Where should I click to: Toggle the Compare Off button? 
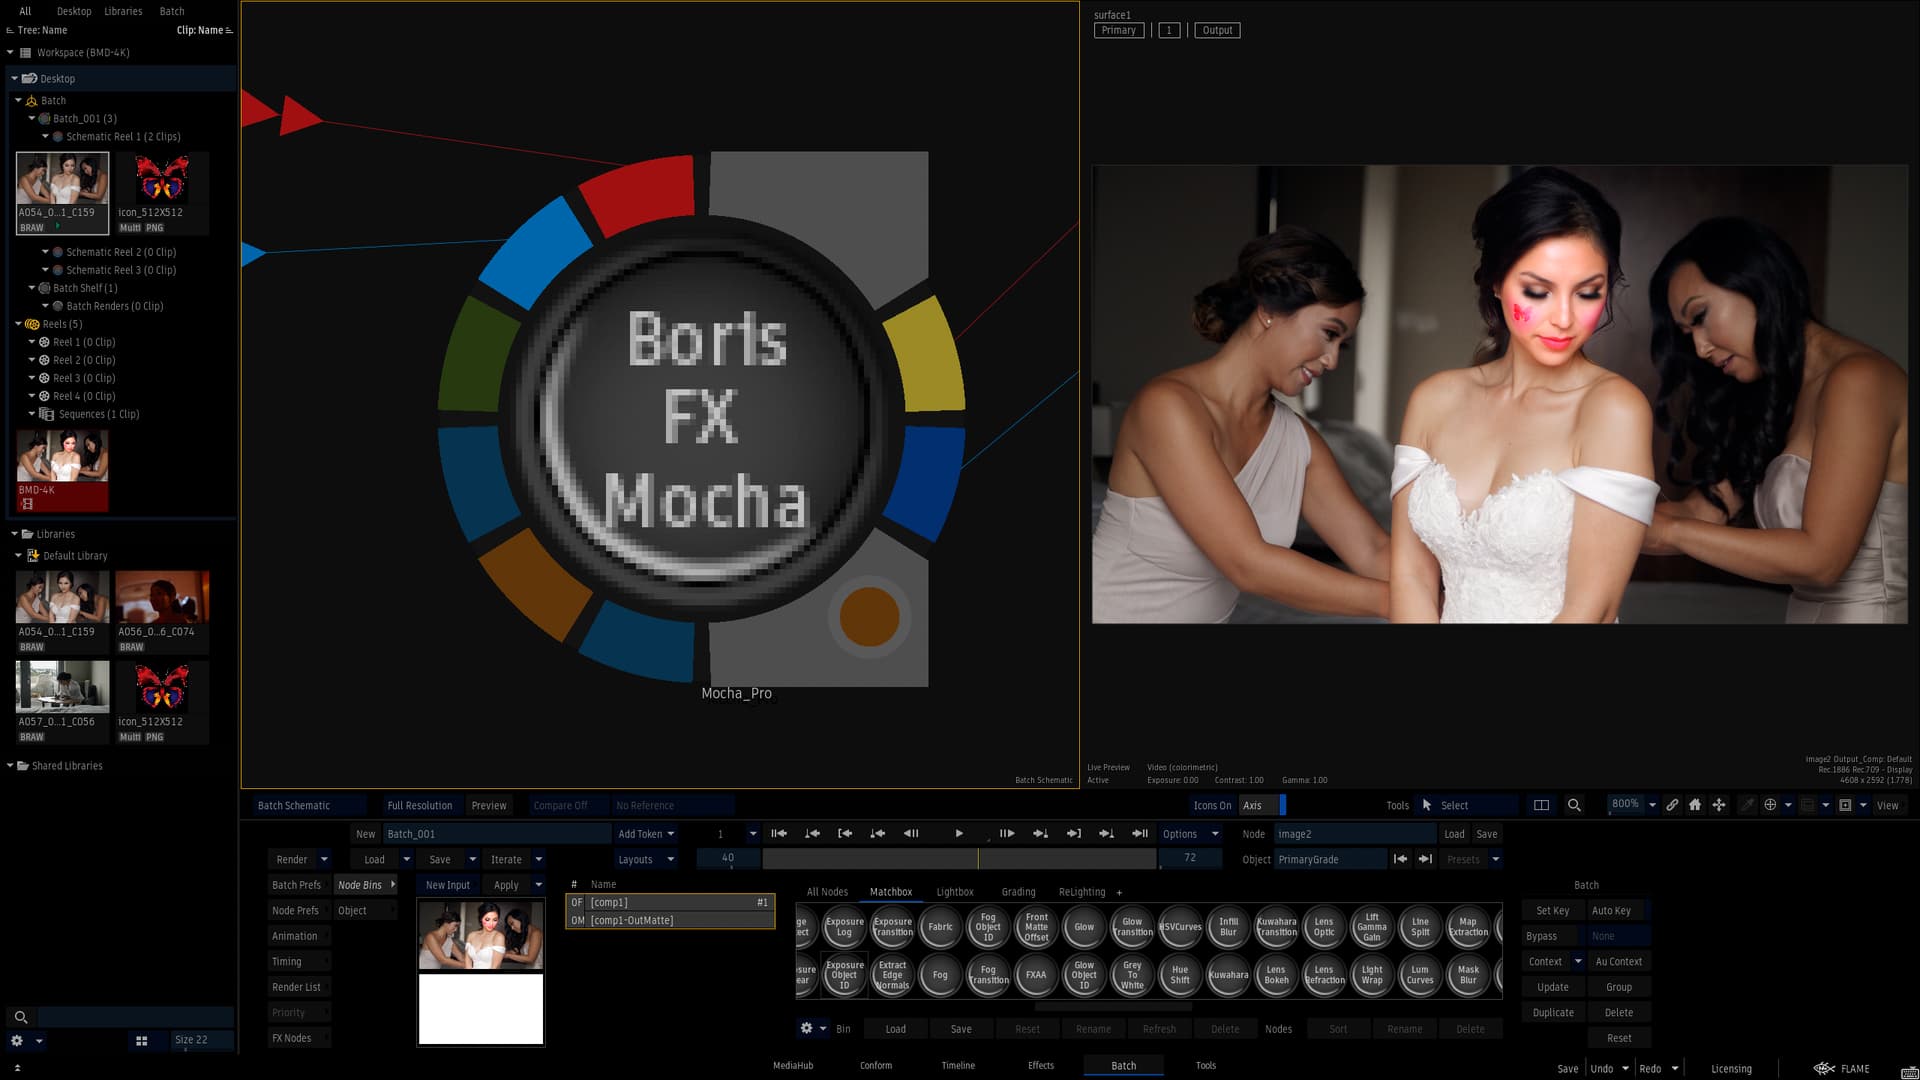click(560, 806)
